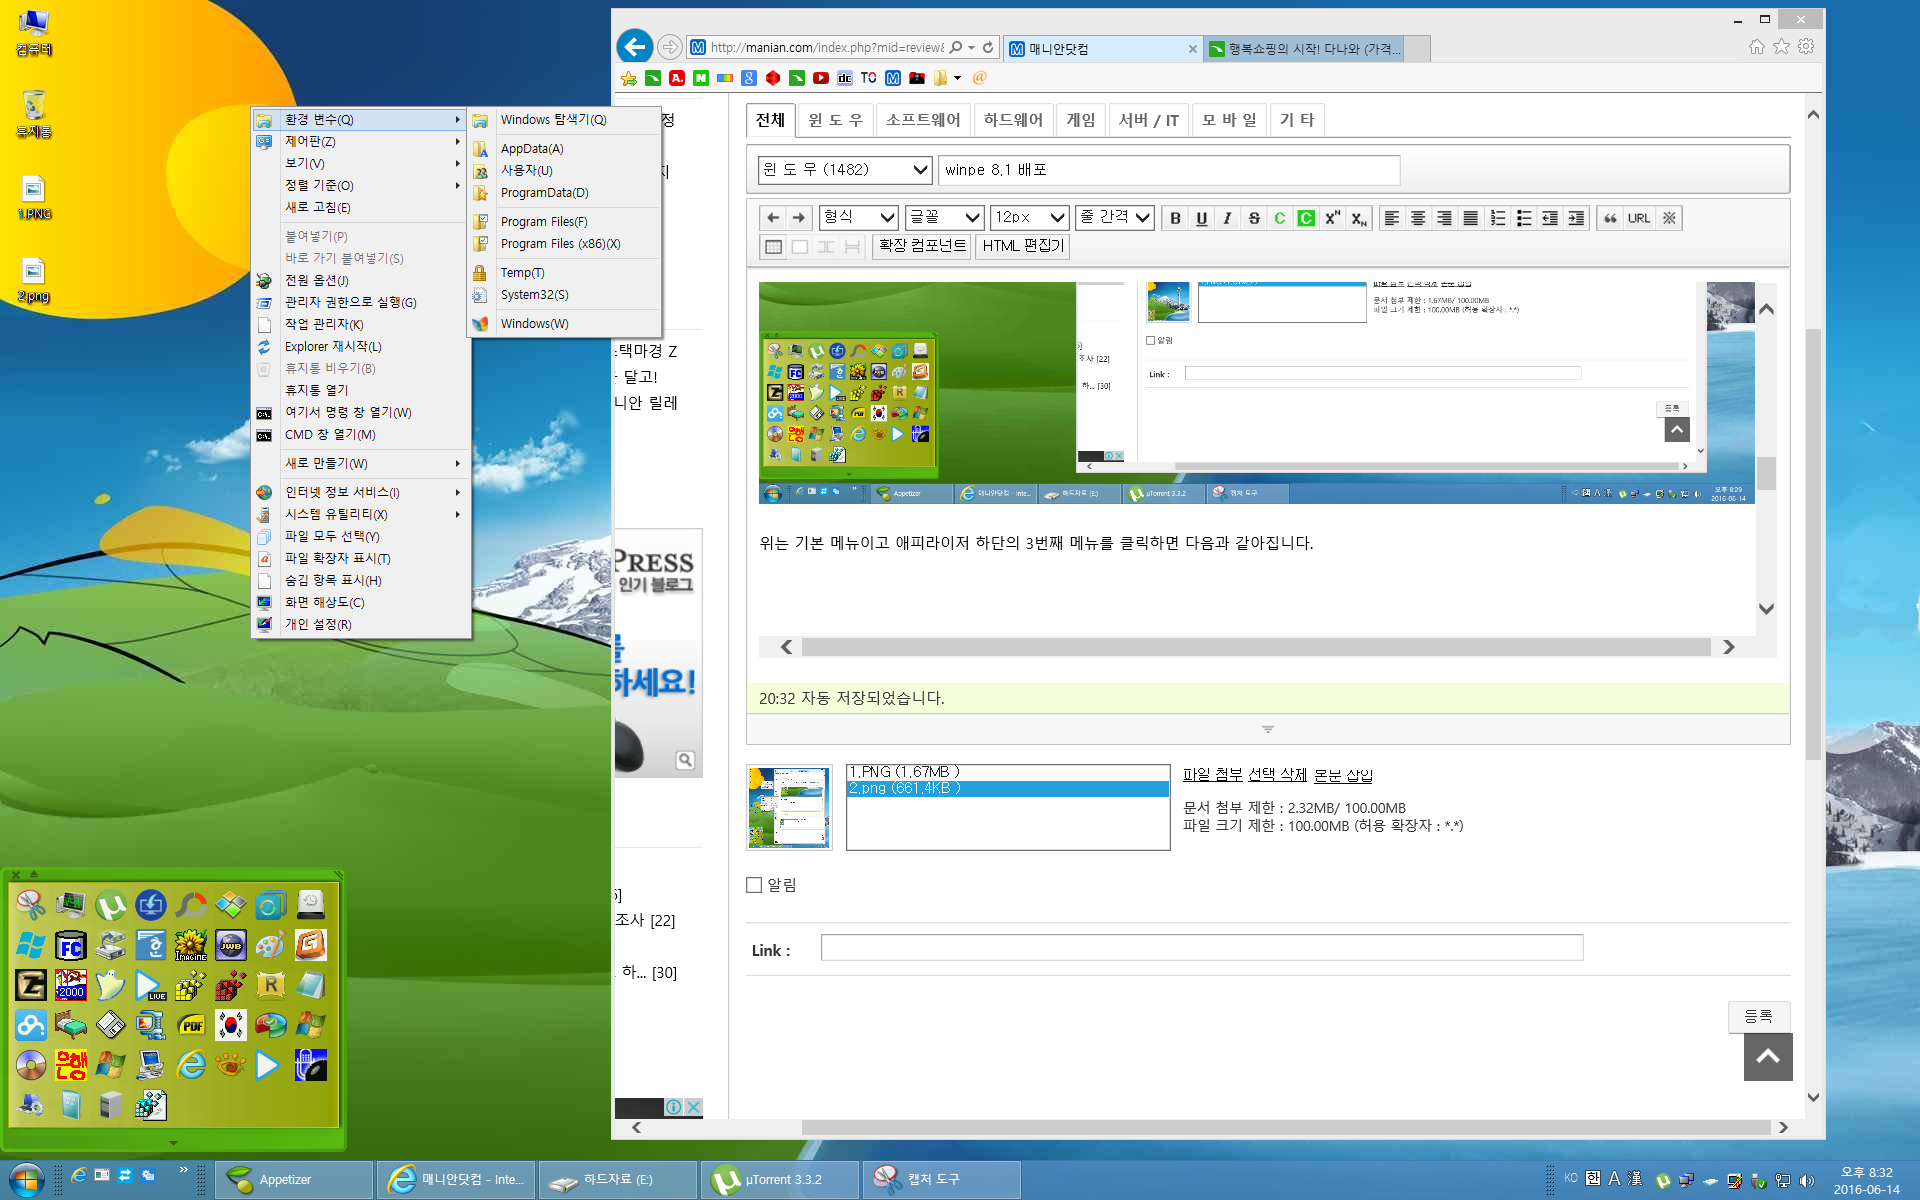The height and width of the screenshot is (1200, 1920).
Task: Apply bold formatting in the editor toolbar
Action: (x=1175, y=218)
